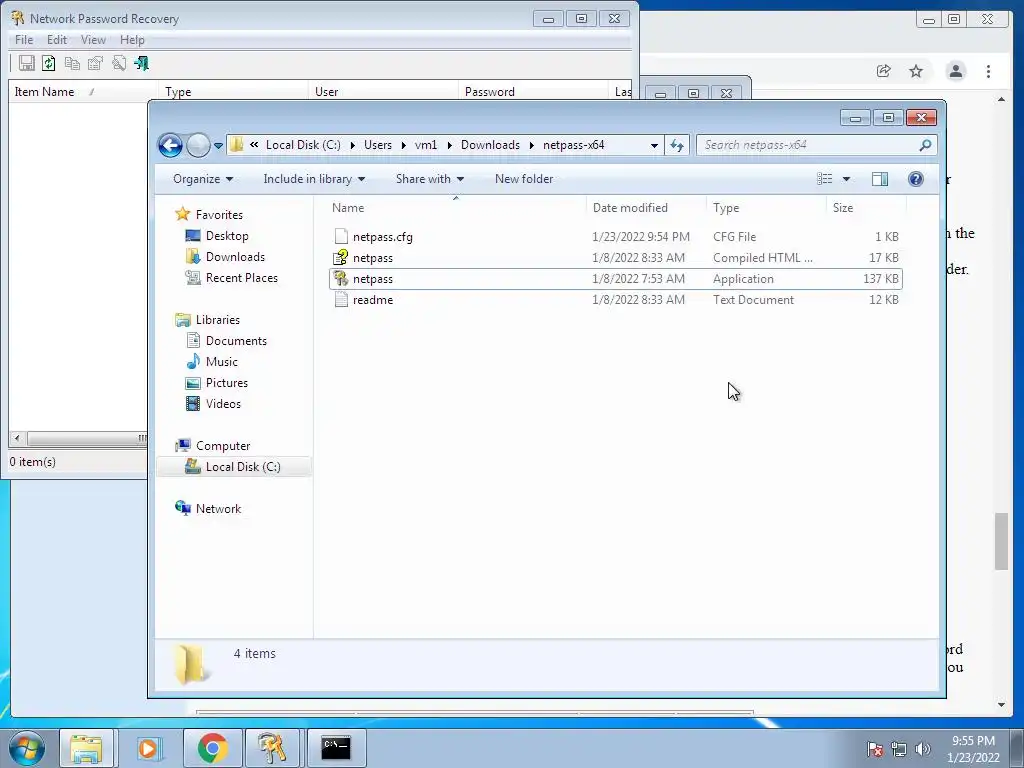Open Include in library dropdown
Image resolution: width=1024 pixels, height=768 pixels.
click(x=314, y=179)
